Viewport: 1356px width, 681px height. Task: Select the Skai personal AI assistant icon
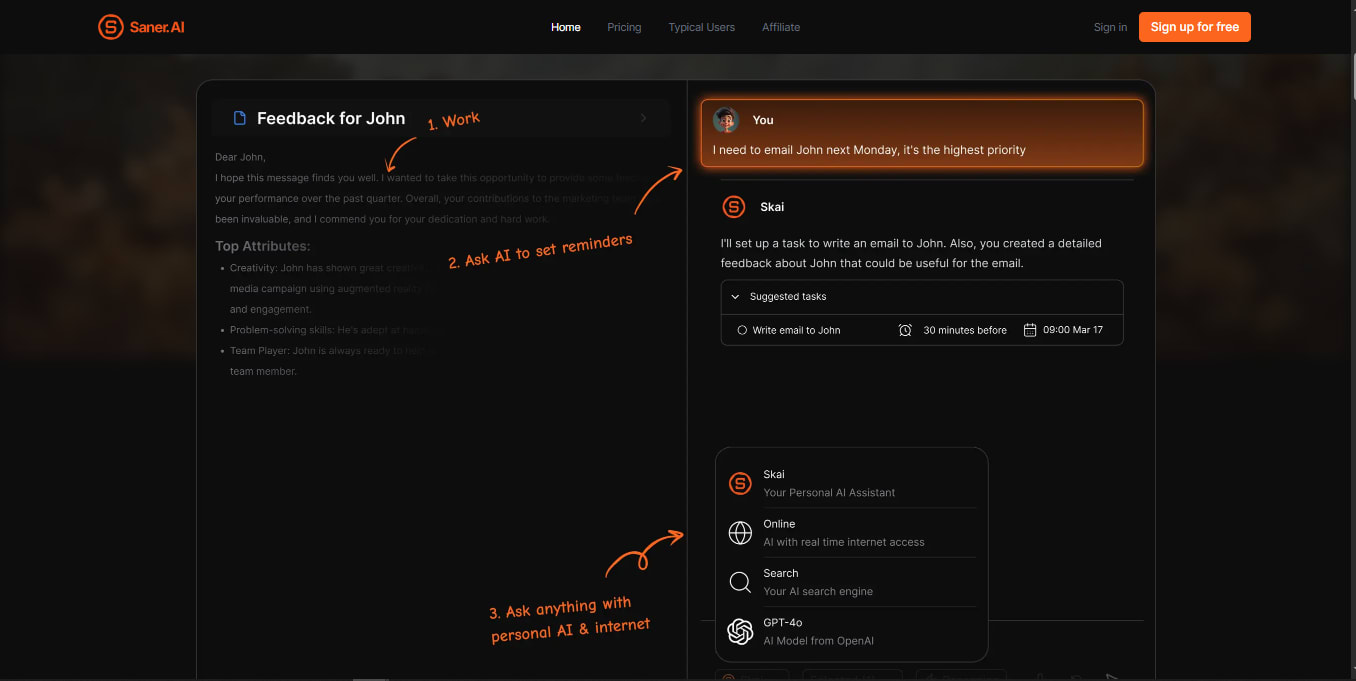tap(740, 483)
